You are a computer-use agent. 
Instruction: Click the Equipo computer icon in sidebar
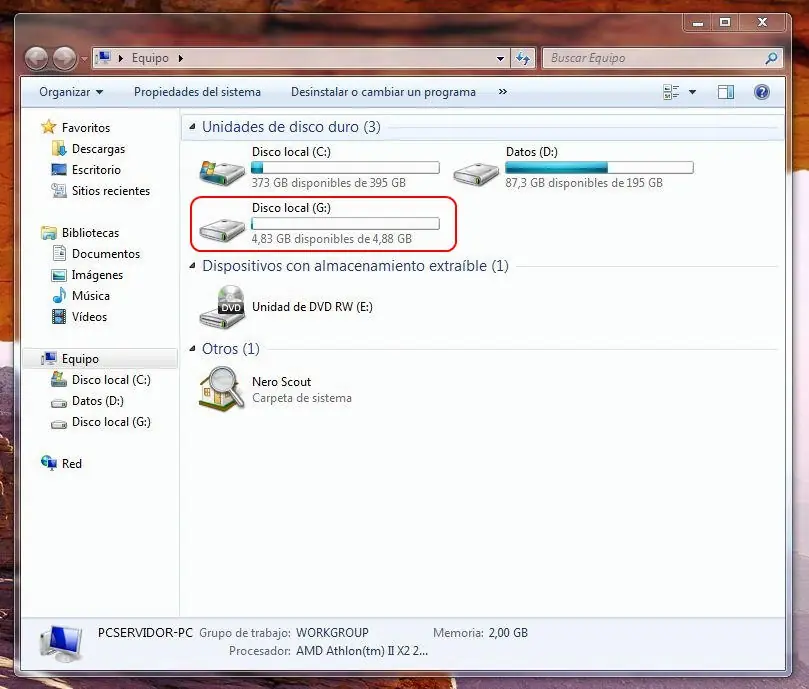(x=49, y=358)
